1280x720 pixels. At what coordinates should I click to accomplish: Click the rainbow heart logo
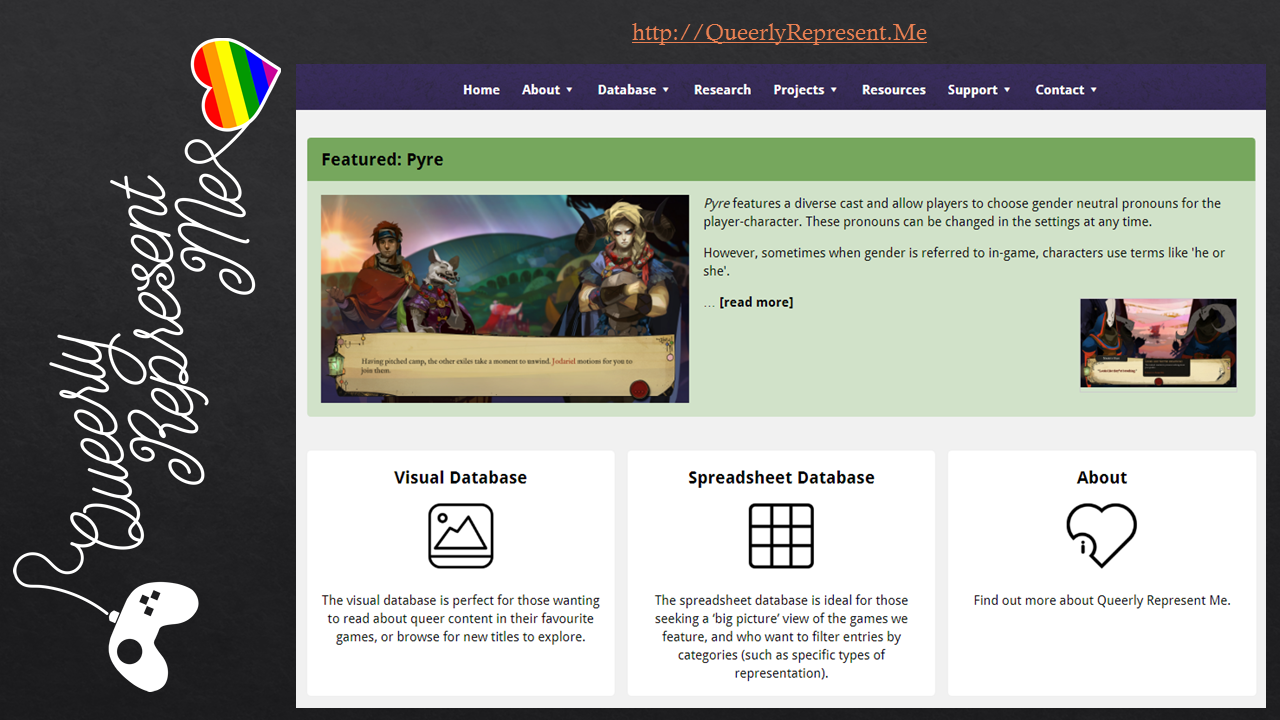pos(236,84)
